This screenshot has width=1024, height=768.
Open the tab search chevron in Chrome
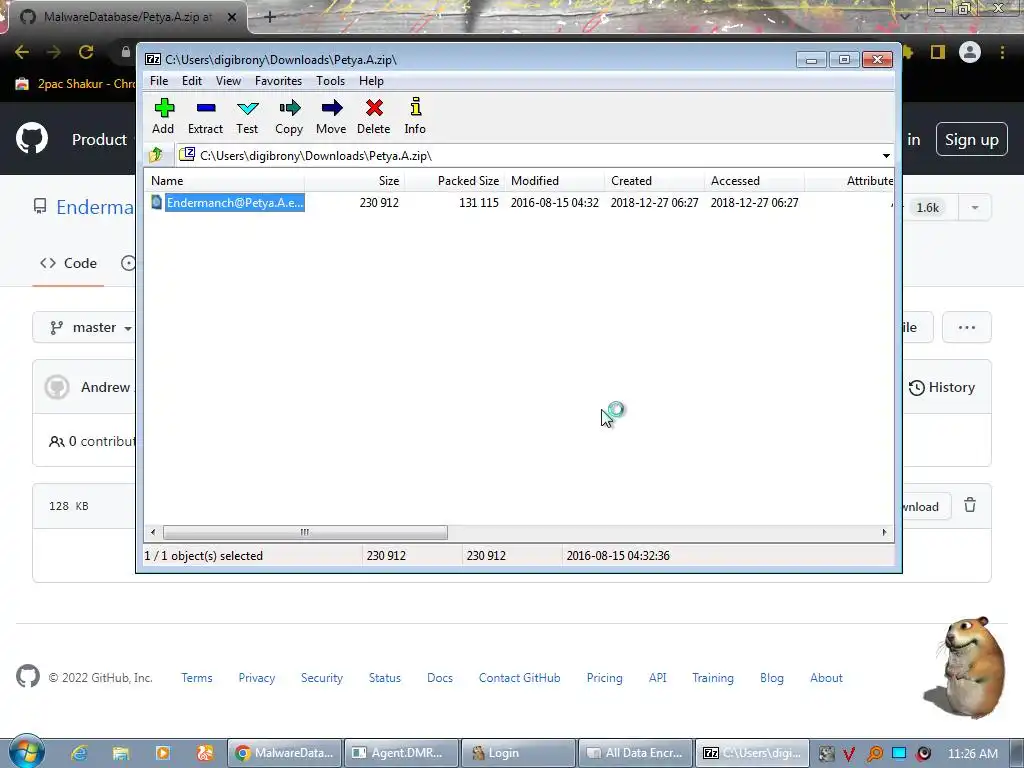click(905, 16)
